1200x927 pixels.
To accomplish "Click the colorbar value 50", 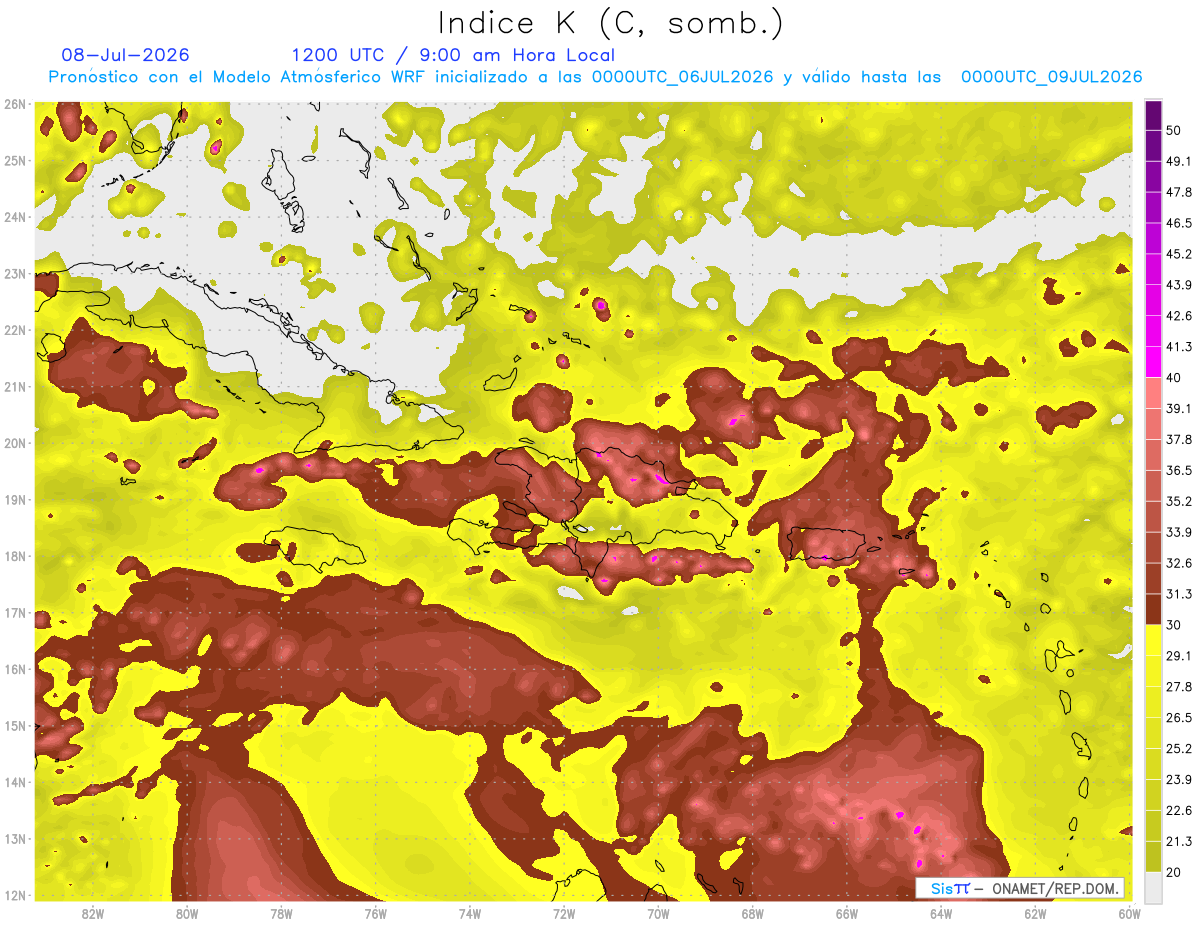I will (x=1174, y=130).
